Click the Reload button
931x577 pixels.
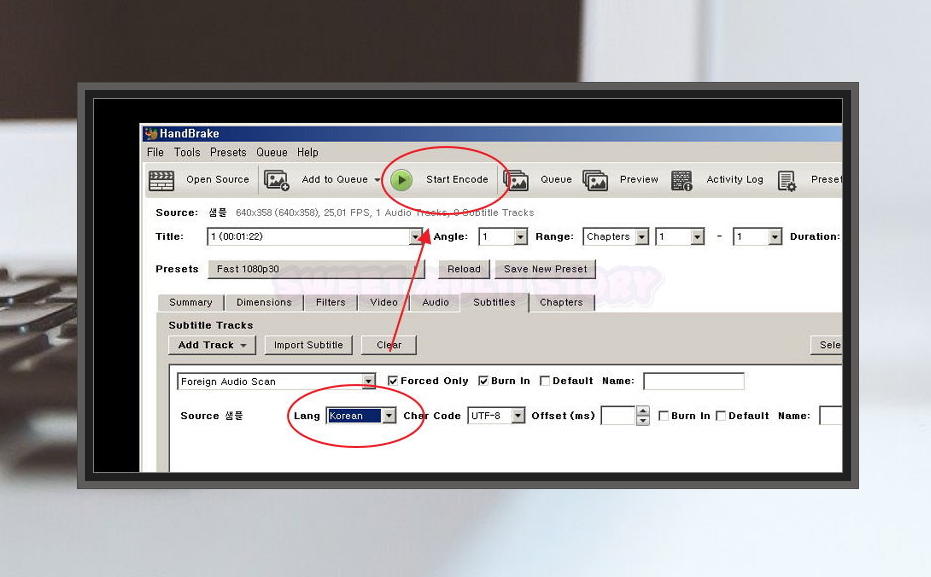464,269
